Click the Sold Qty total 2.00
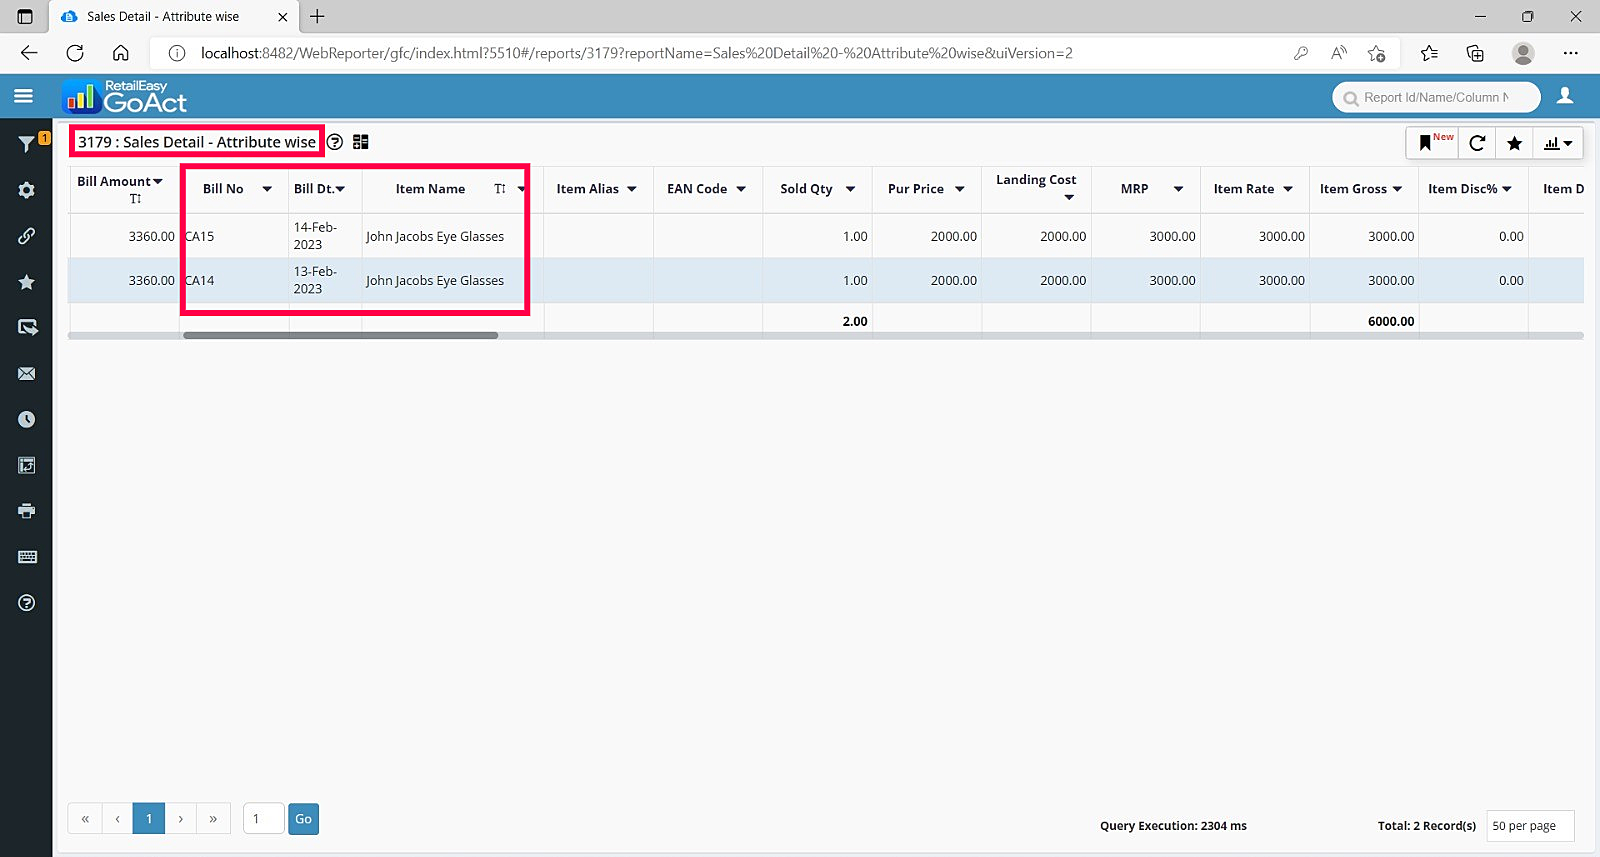The width and height of the screenshot is (1600, 857). click(855, 322)
